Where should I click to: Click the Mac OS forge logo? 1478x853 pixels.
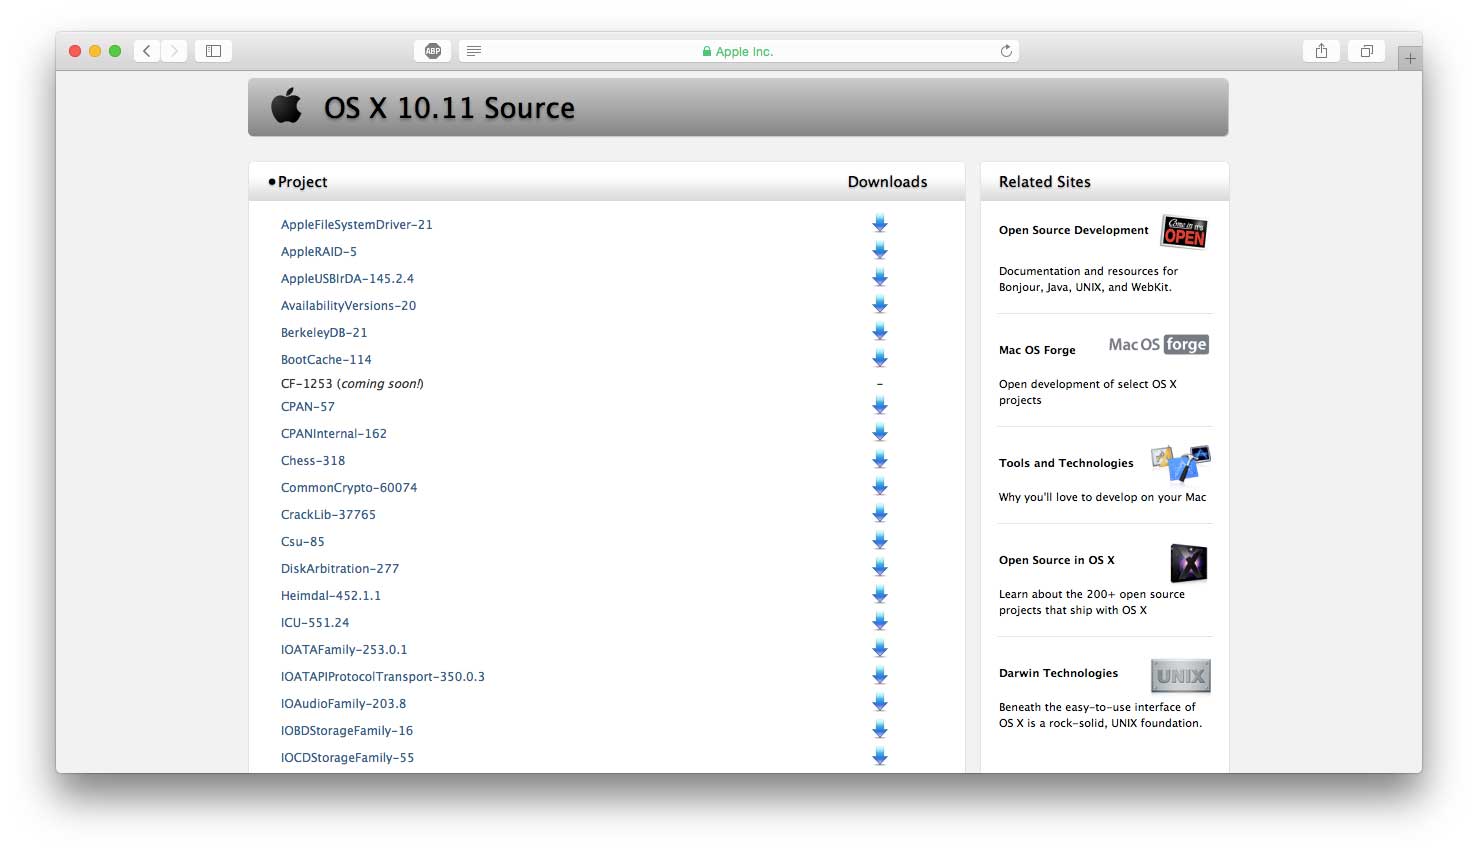coord(1159,345)
